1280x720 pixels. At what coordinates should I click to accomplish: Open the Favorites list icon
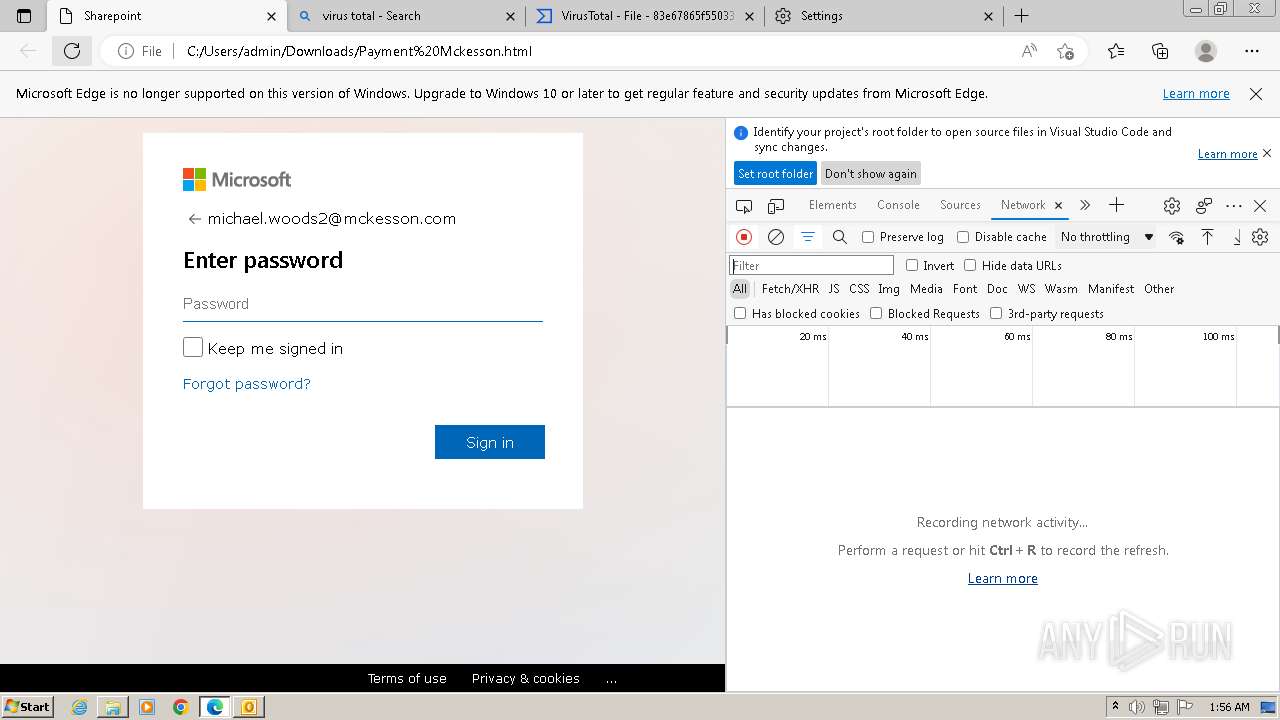click(1116, 51)
